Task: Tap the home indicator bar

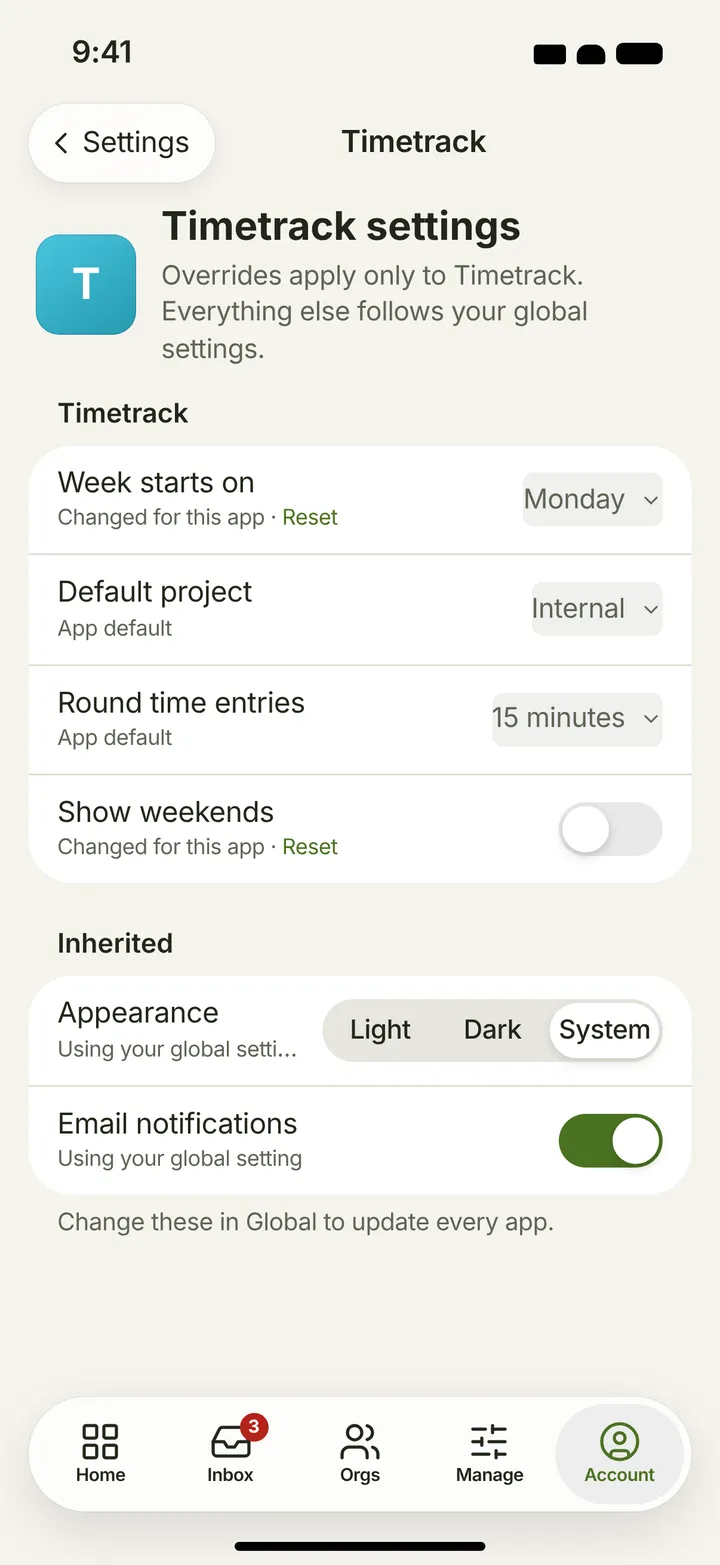Action: pos(360,1547)
